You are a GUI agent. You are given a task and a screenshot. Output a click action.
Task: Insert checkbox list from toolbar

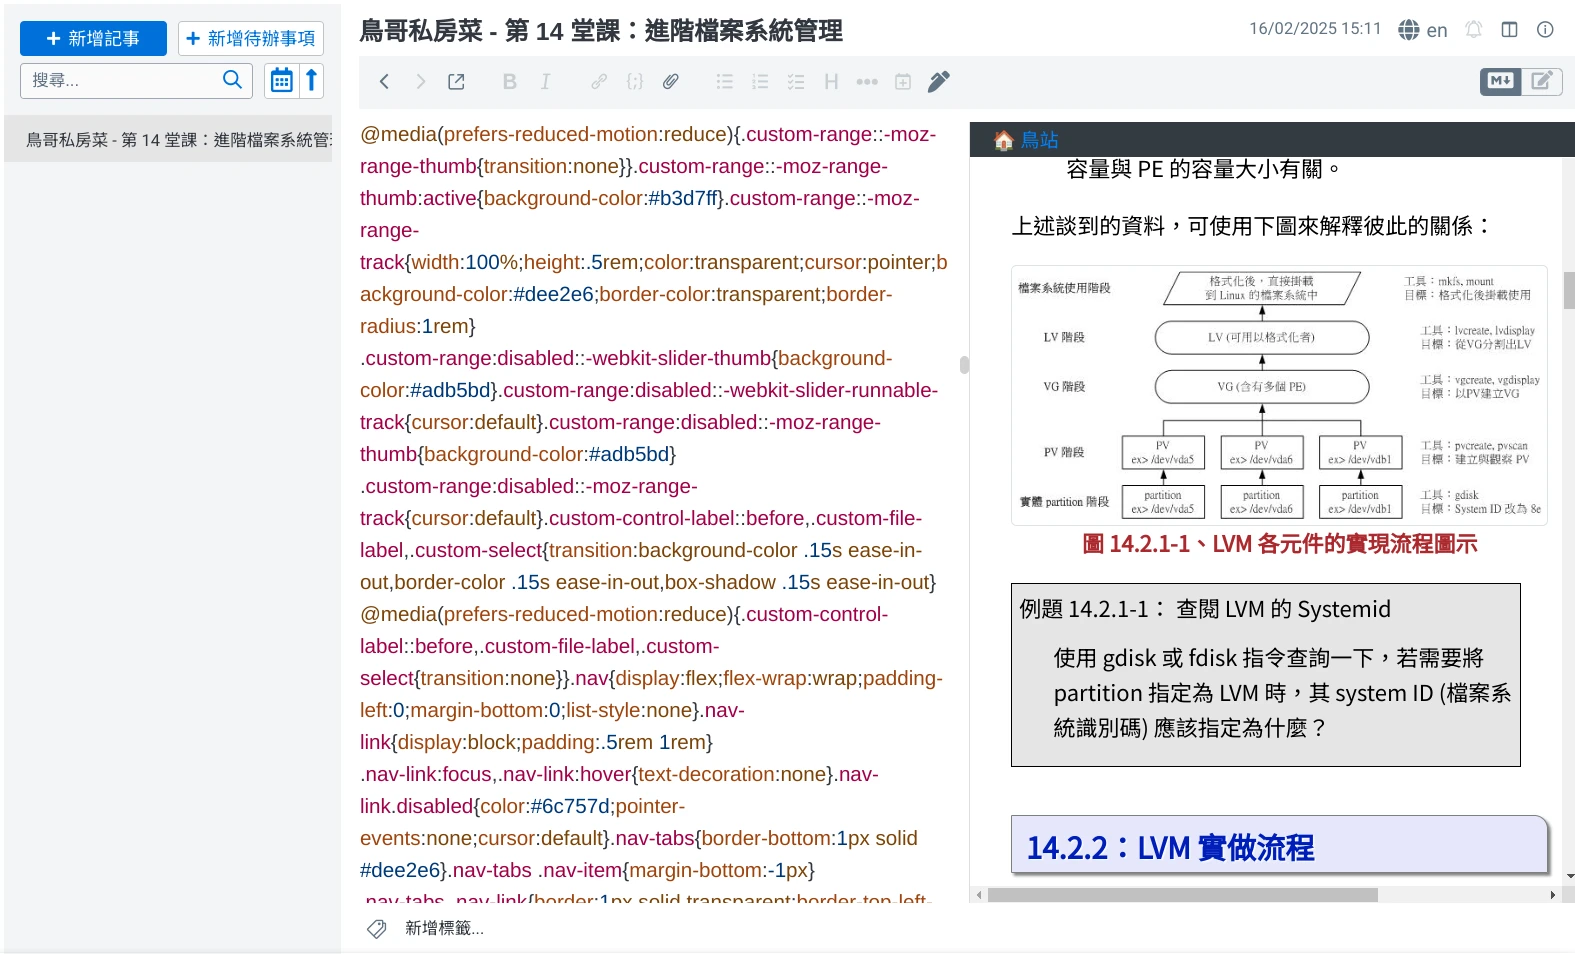(796, 82)
